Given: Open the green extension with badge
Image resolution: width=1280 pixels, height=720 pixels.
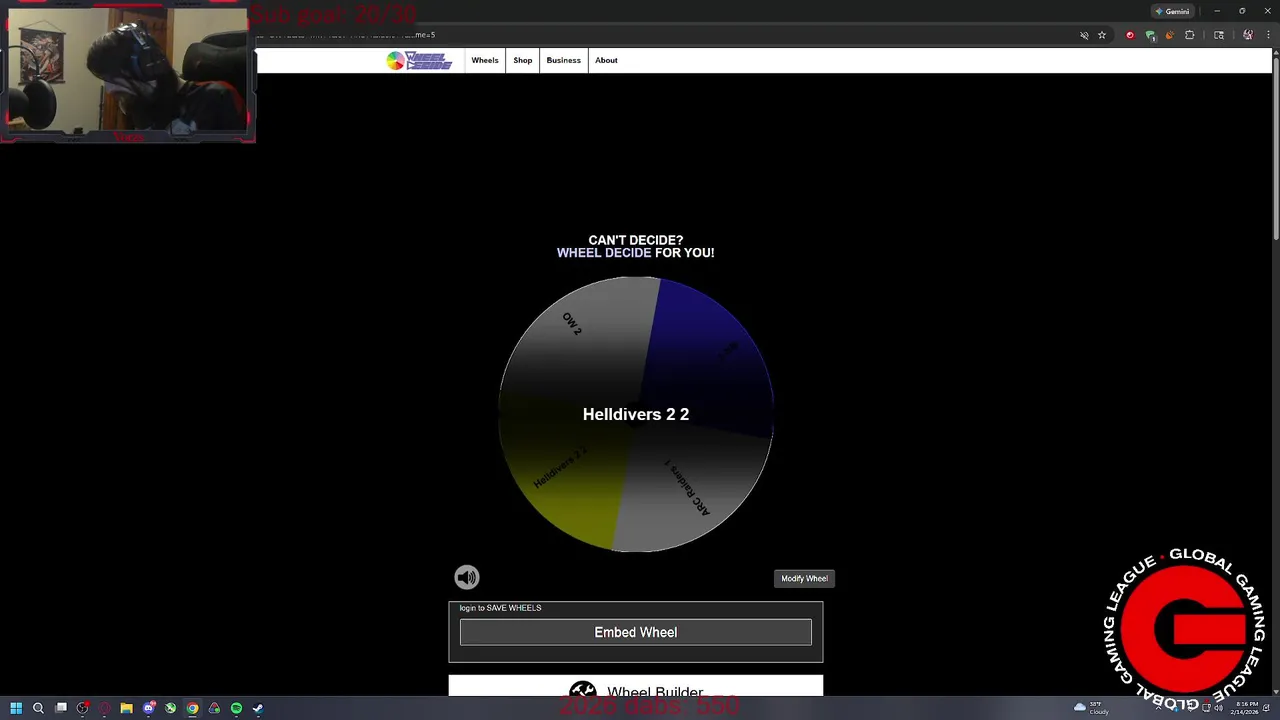Looking at the screenshot, I should click(1150, 35).
